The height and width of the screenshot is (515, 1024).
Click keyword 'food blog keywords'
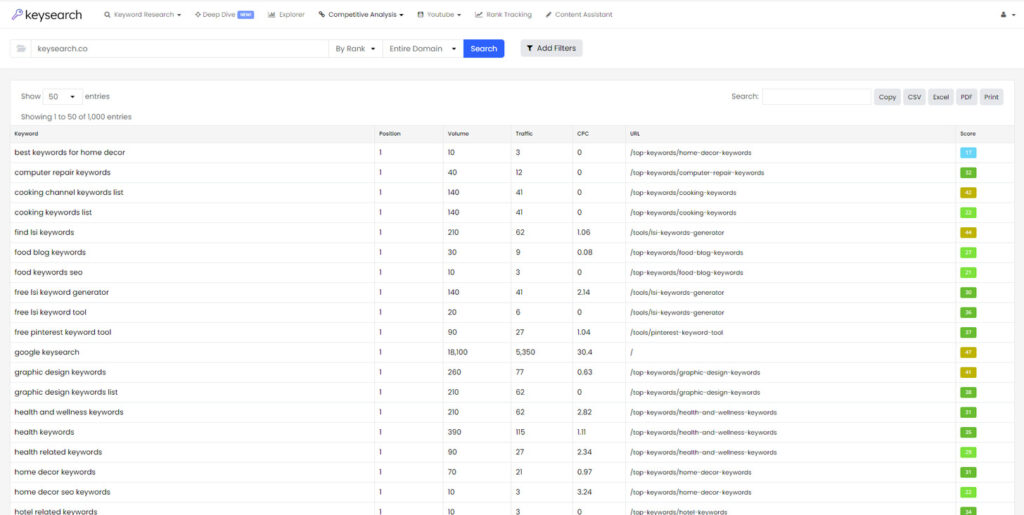[50, 252]
